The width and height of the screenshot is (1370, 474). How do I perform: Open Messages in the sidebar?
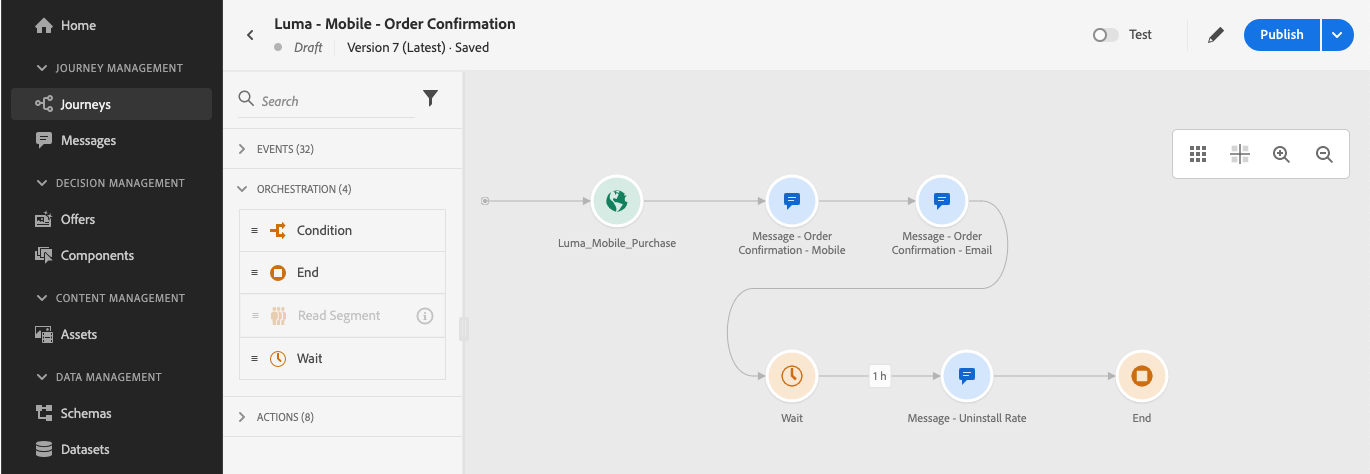[111, 140]
